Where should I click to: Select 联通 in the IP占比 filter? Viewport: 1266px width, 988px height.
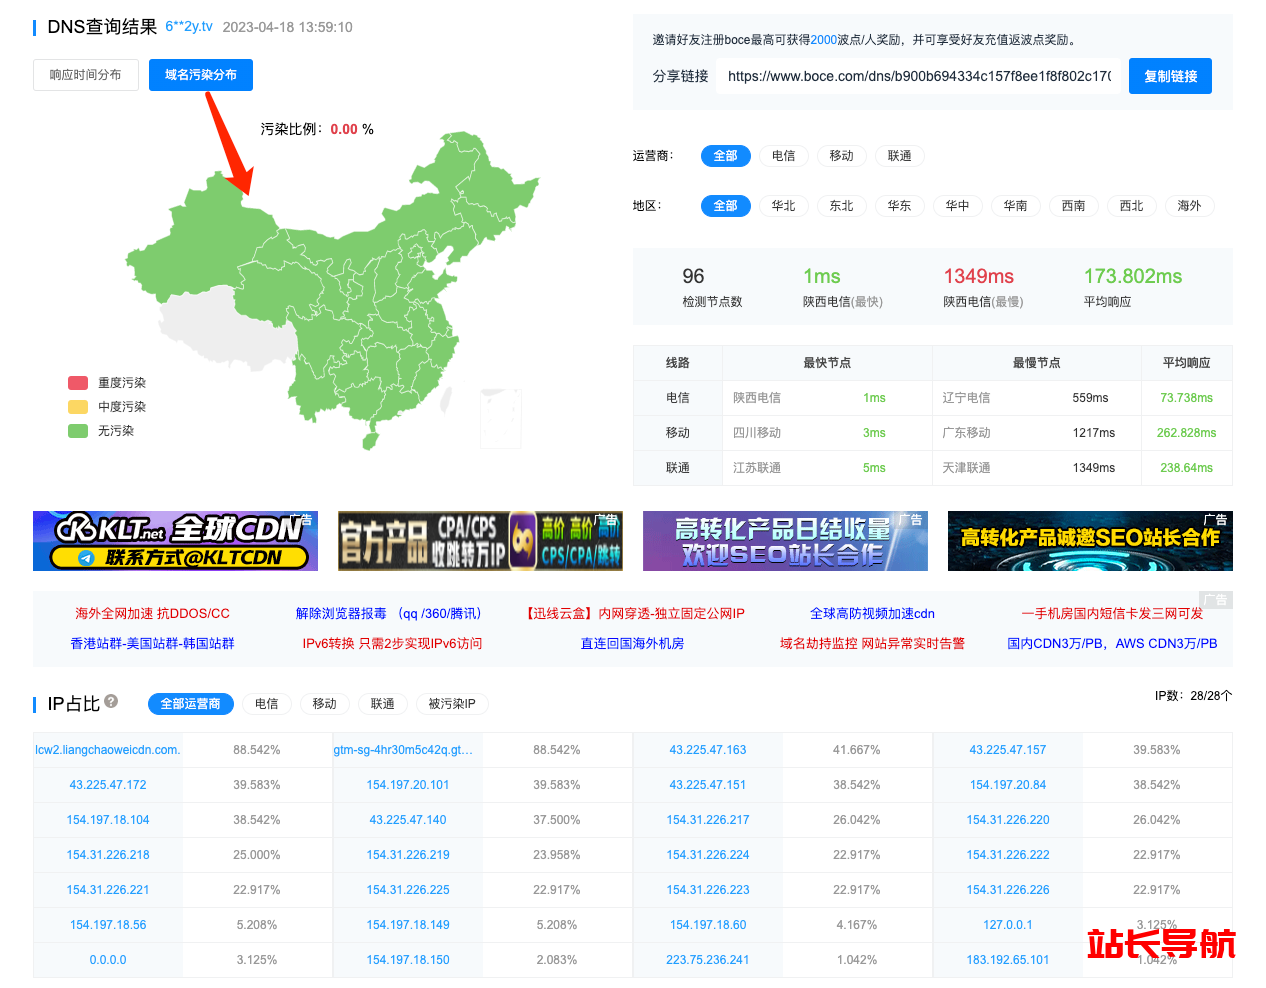383,704
